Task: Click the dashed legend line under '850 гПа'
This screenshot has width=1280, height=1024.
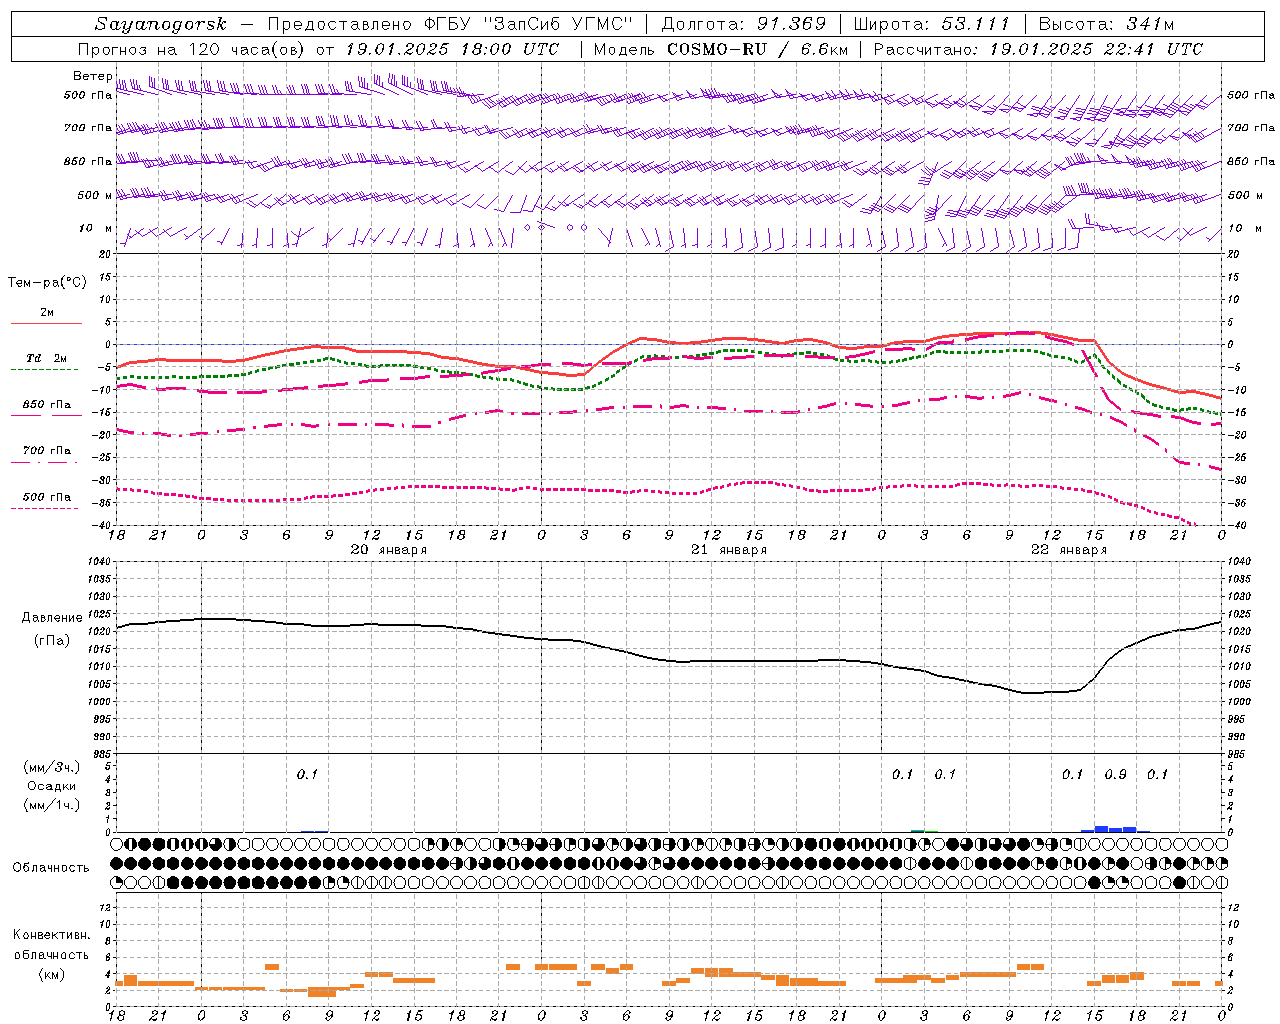Action: [x=46, y=416]
